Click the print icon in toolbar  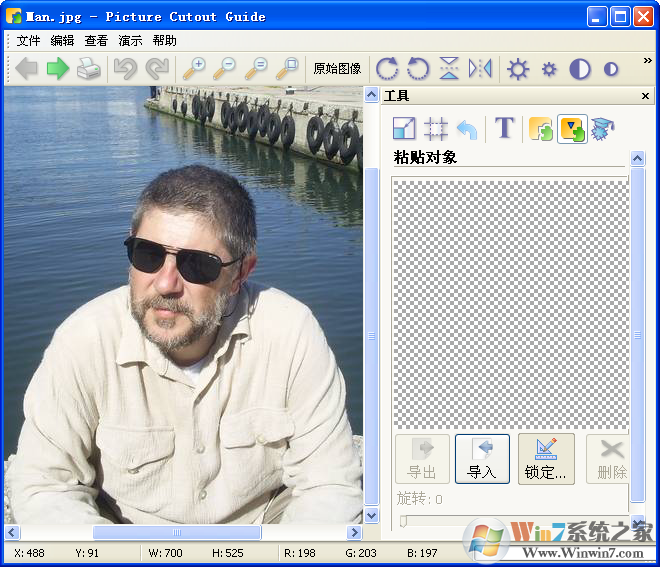89,69
